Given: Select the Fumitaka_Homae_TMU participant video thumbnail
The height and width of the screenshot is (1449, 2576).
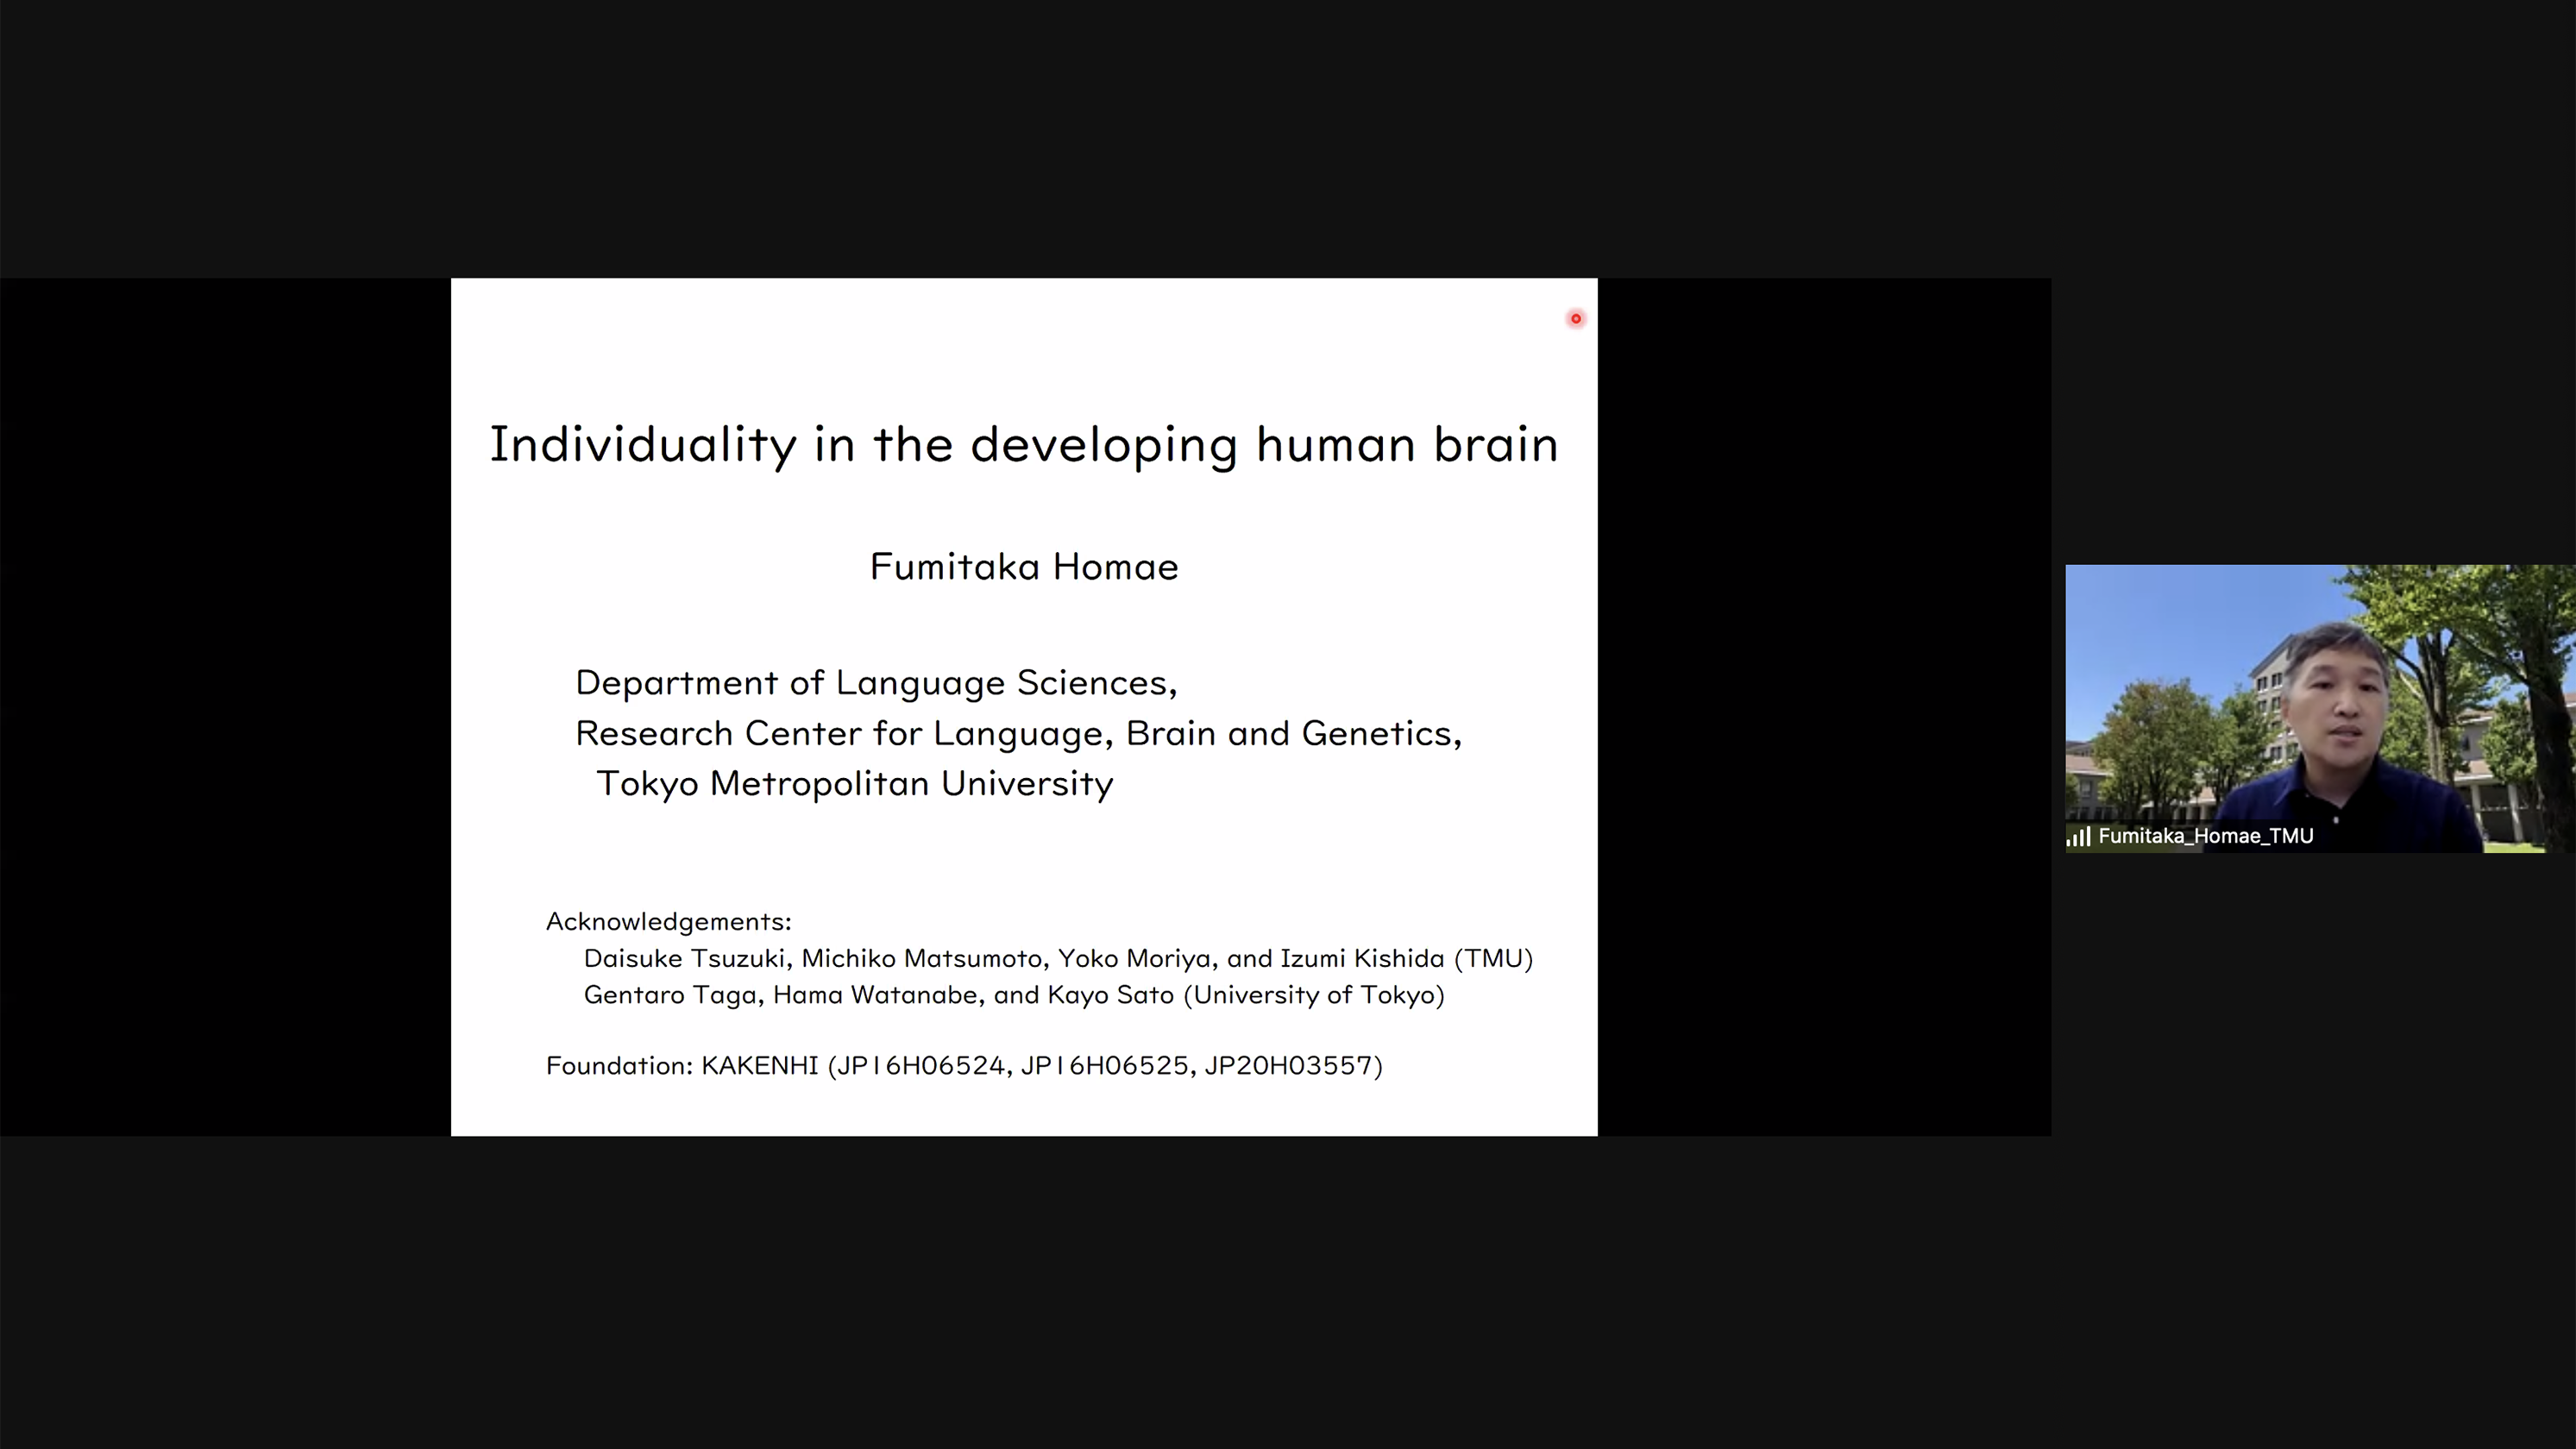Looking at the screenshot, I should 2320,709.
